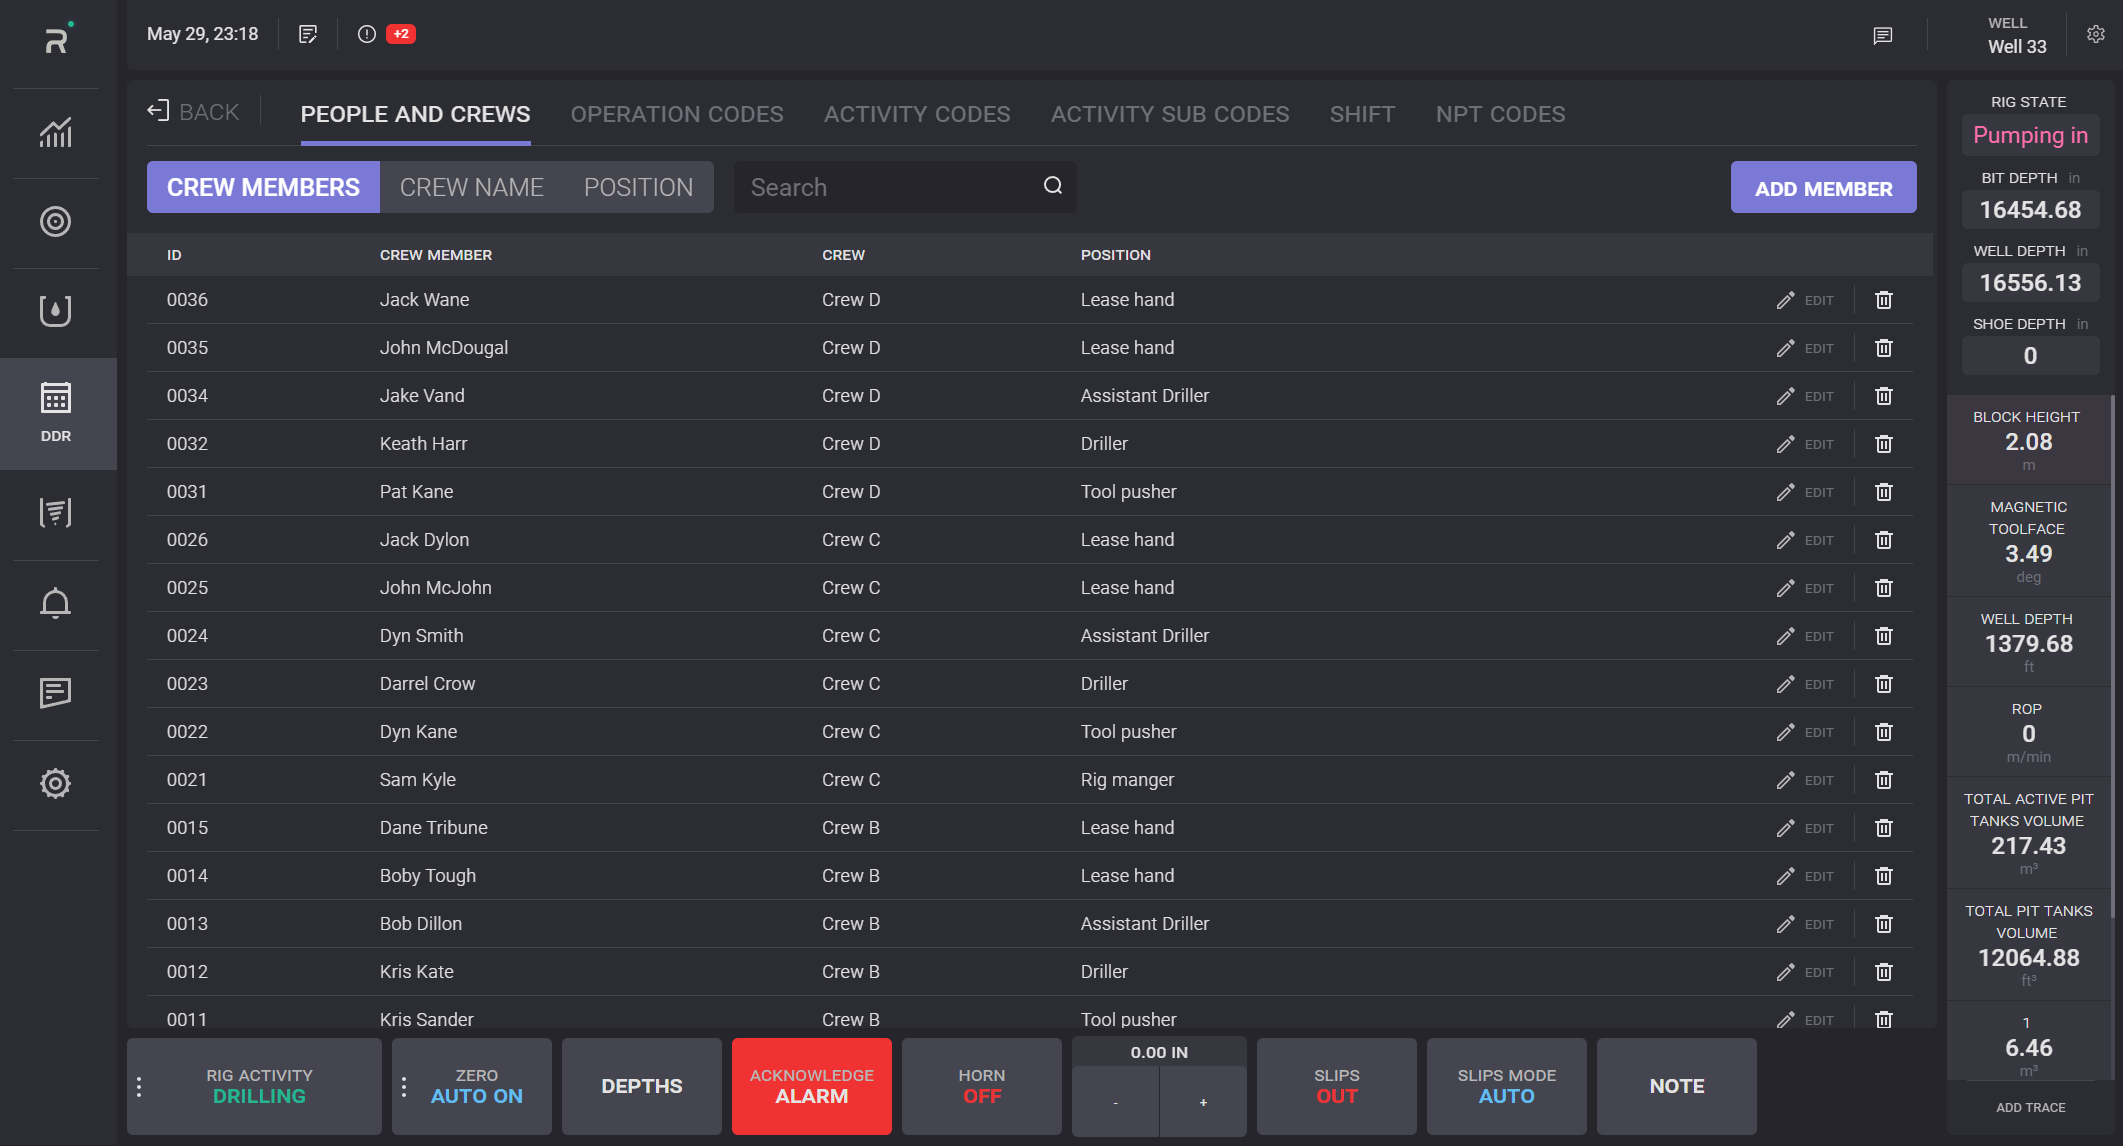Toggle the Horn Off control

tap(981, 1086)
